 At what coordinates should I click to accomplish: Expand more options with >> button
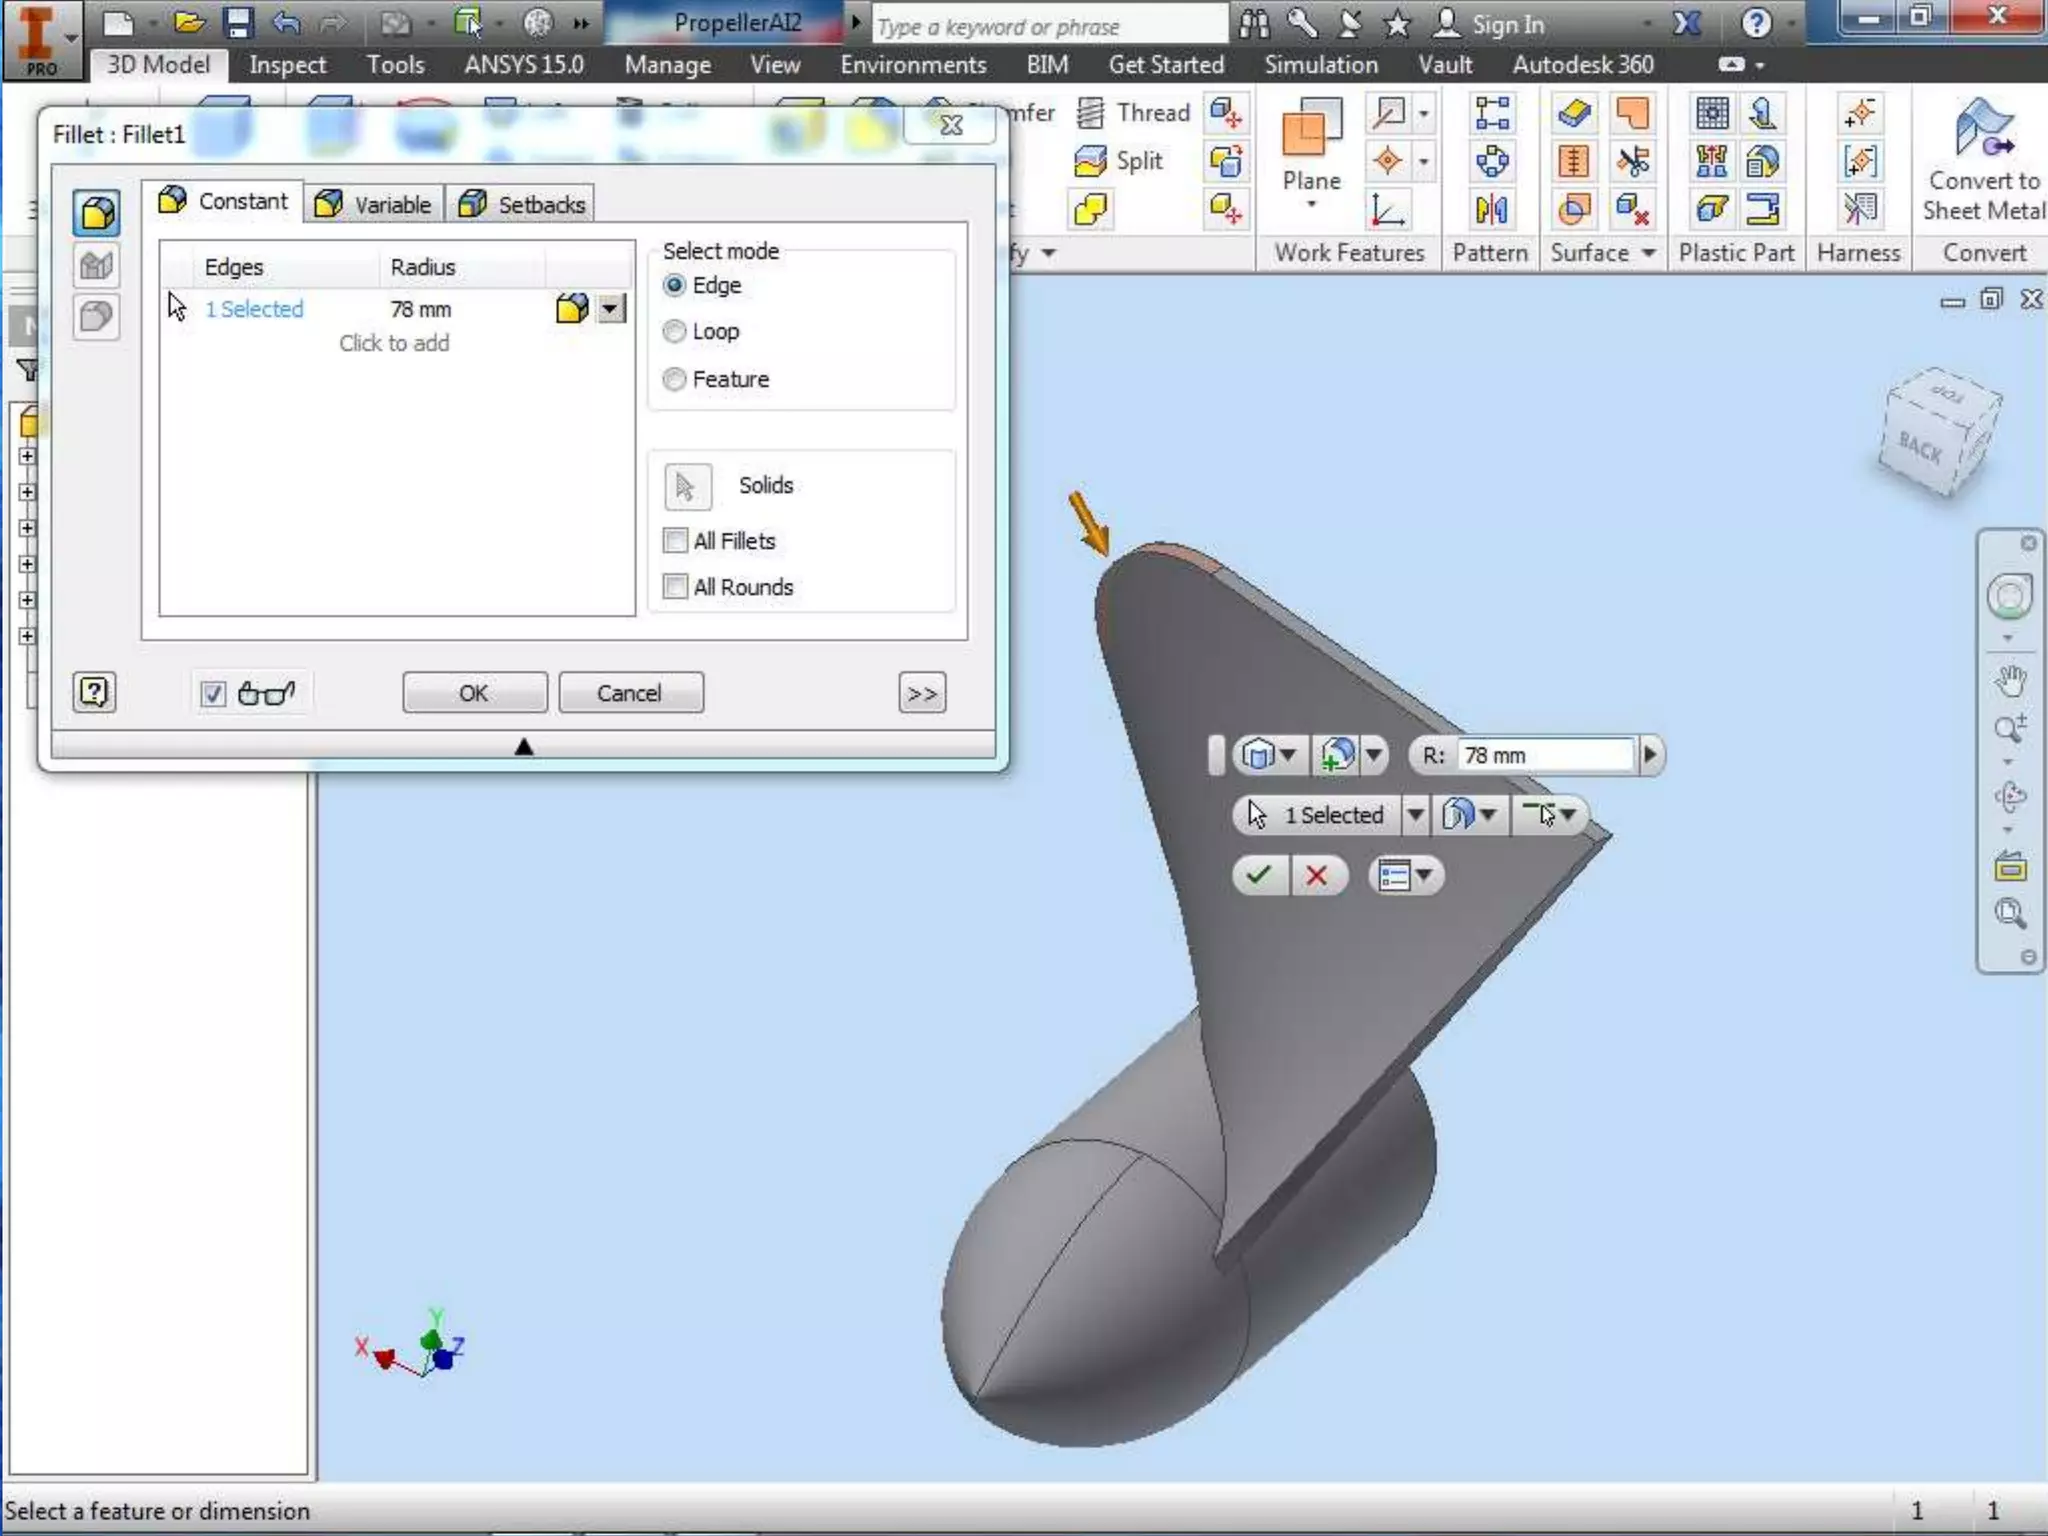(x=921, y=694)
